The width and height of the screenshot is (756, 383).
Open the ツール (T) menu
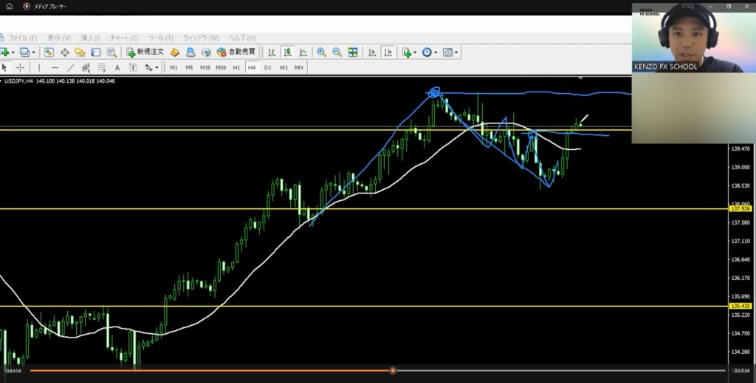click(x=160, y=38)
